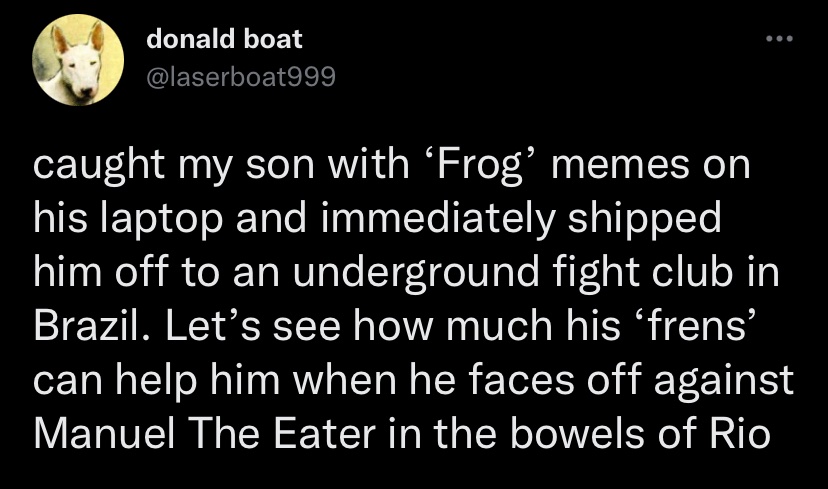The height and width of the screenshot is (489, 828).
Task: Click the word 'shipped' in the tweet
Action: coord(644,218)
